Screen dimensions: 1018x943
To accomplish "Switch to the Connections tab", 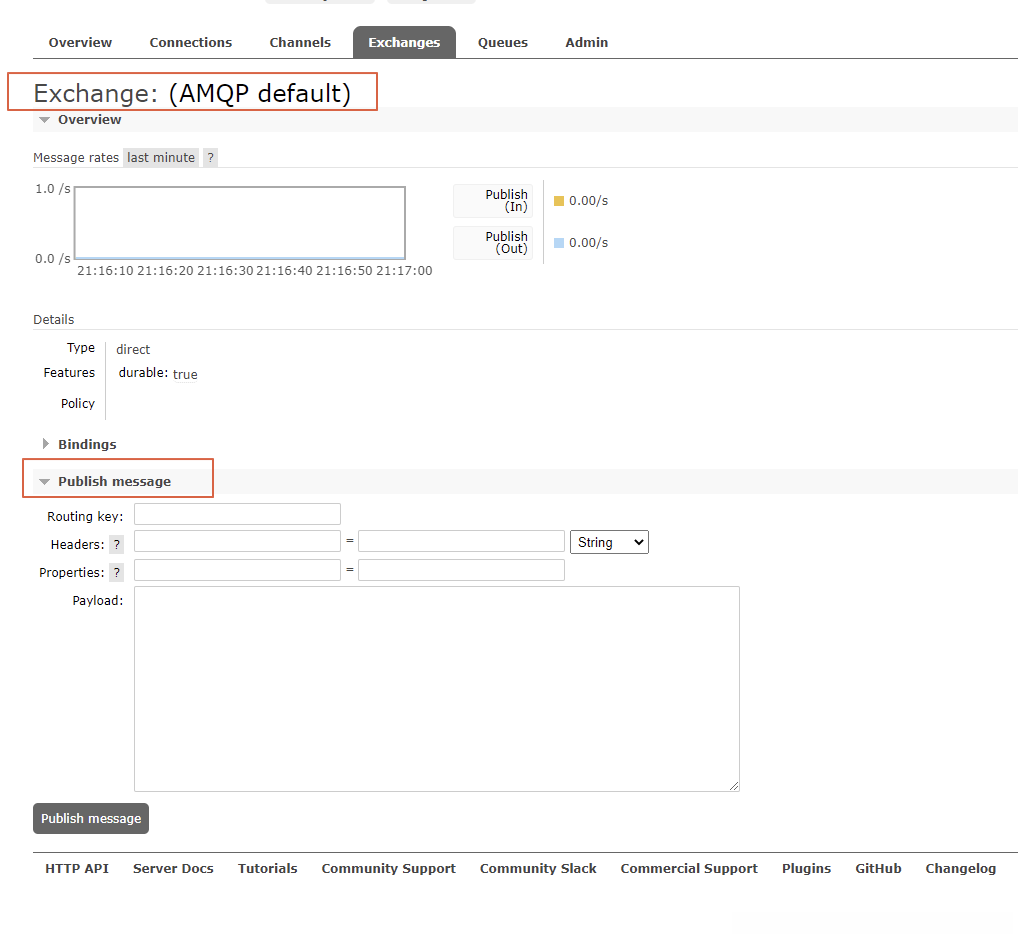I will 191,42.
